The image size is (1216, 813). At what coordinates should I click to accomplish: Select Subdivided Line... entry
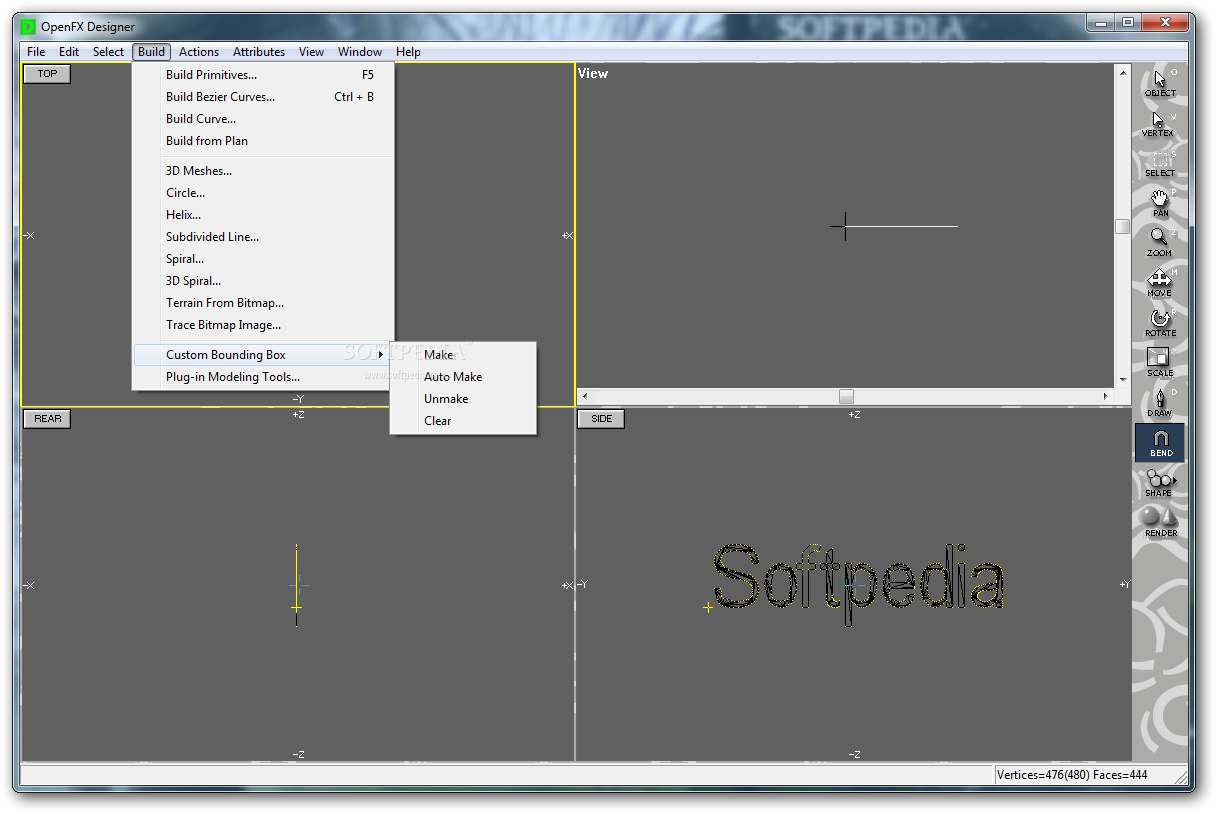coord(264,237)
